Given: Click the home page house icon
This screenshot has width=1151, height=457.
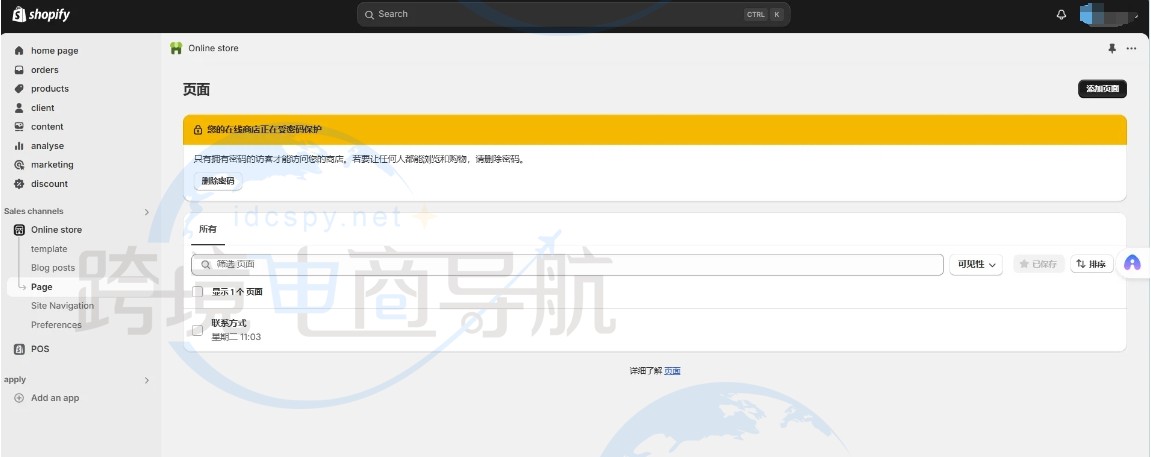Looking at the screenshot, I should pos(19,51).
